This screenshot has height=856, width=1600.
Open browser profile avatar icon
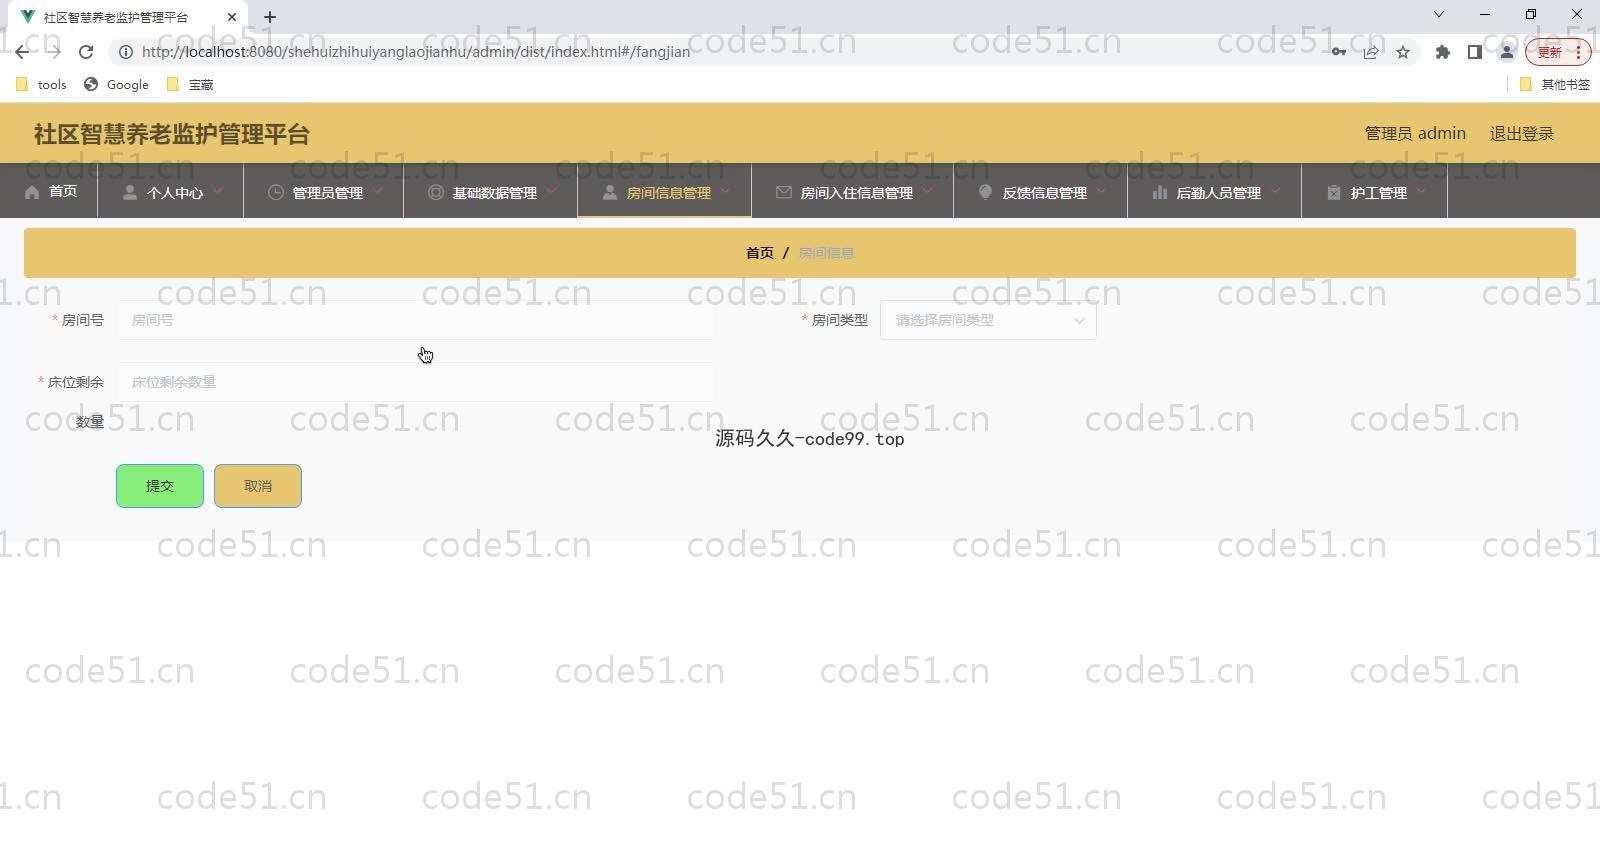(x=1506, y=52)
